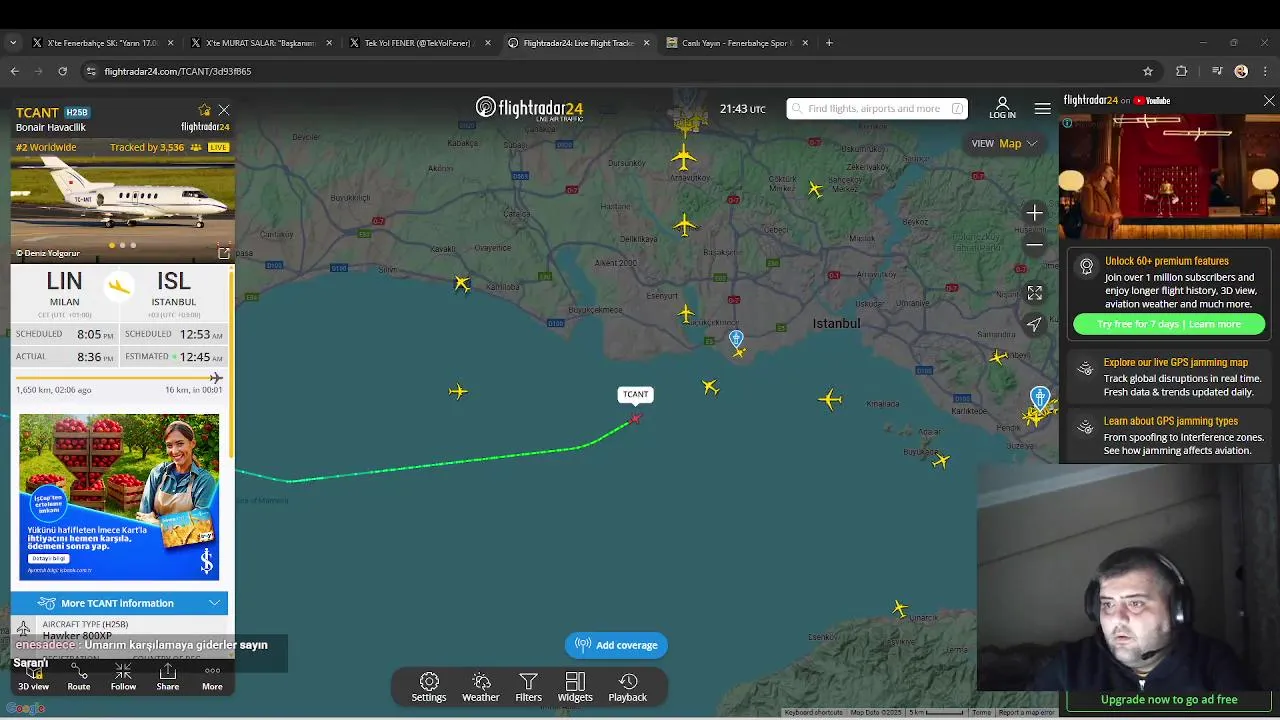Zoom in on the map
The image size is (1280, 720).
click(x=1035, y=213)
